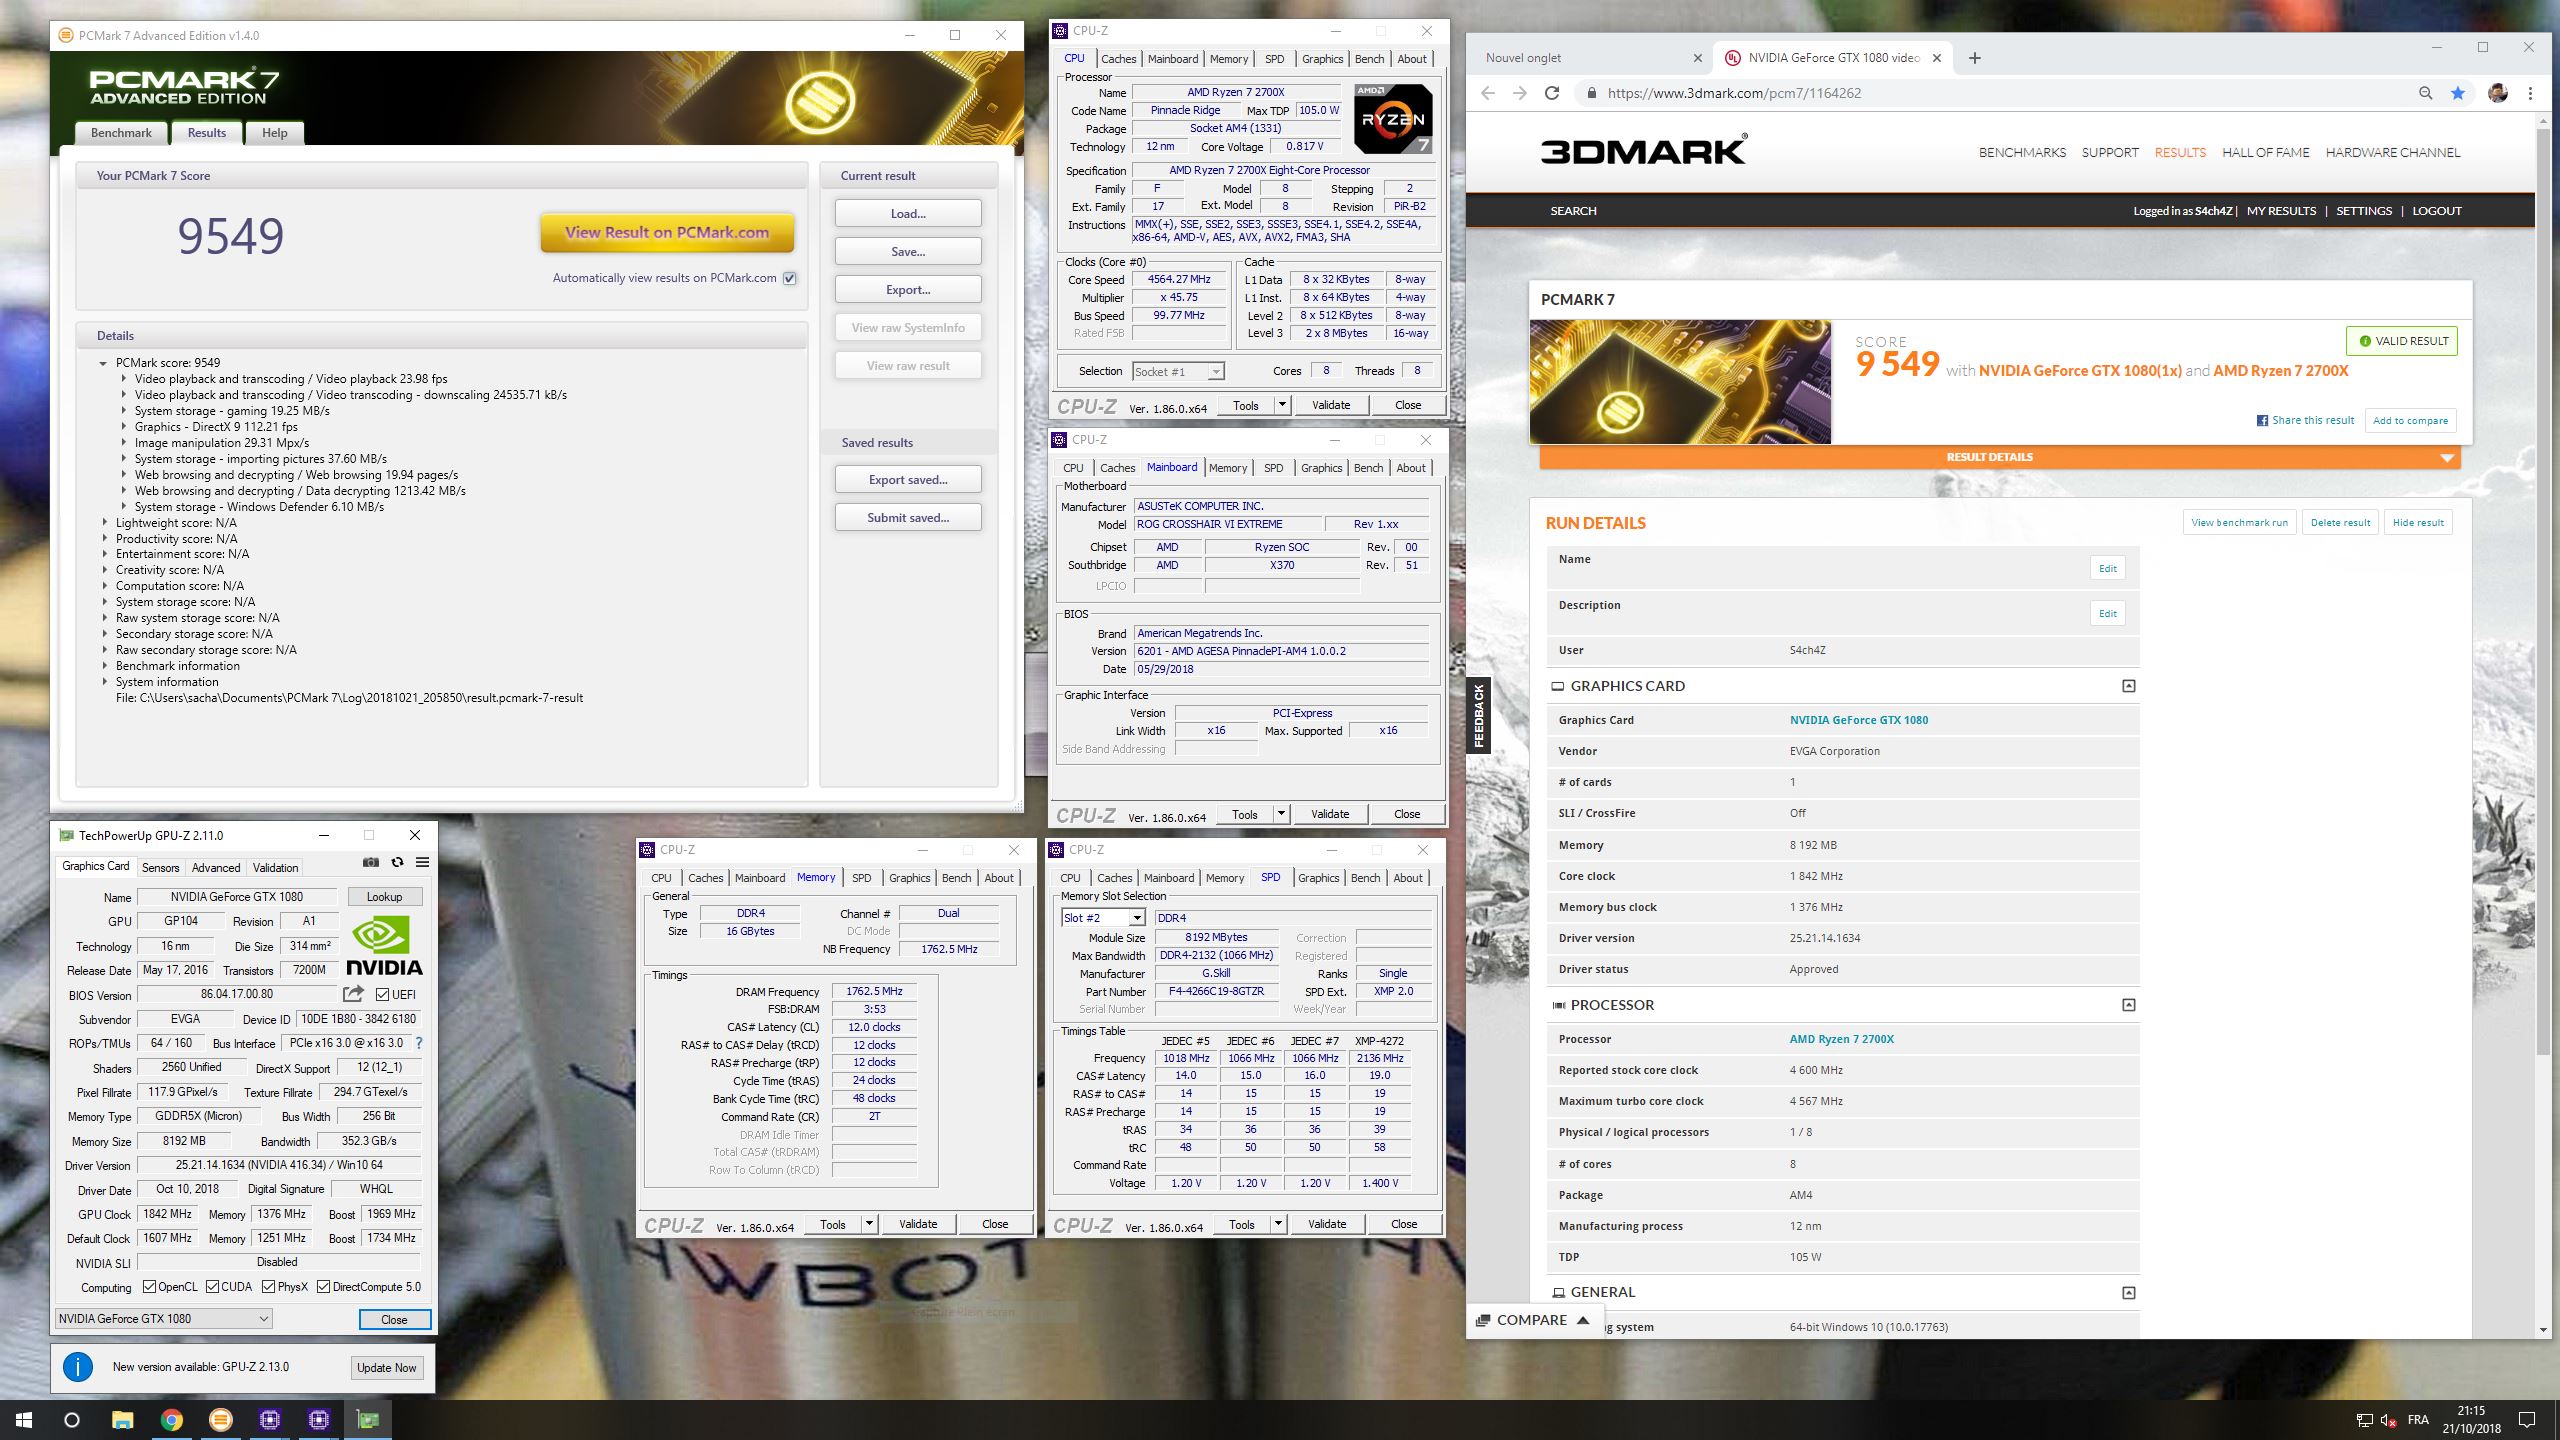
Task: Expand the System information tree node
Action: (105, 682)
